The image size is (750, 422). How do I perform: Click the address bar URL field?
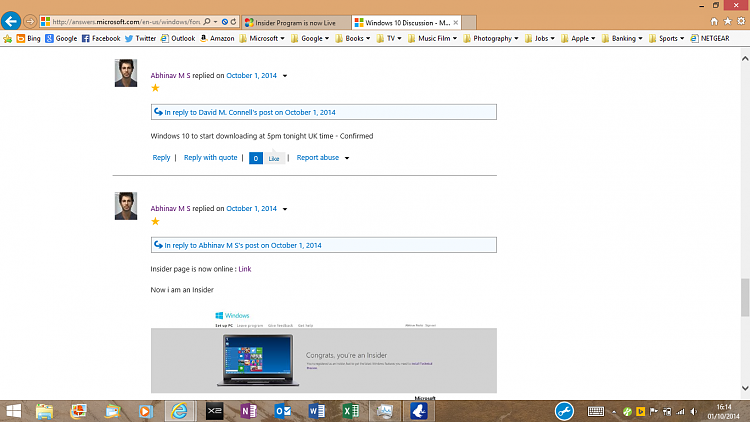[x=126, y=22]
